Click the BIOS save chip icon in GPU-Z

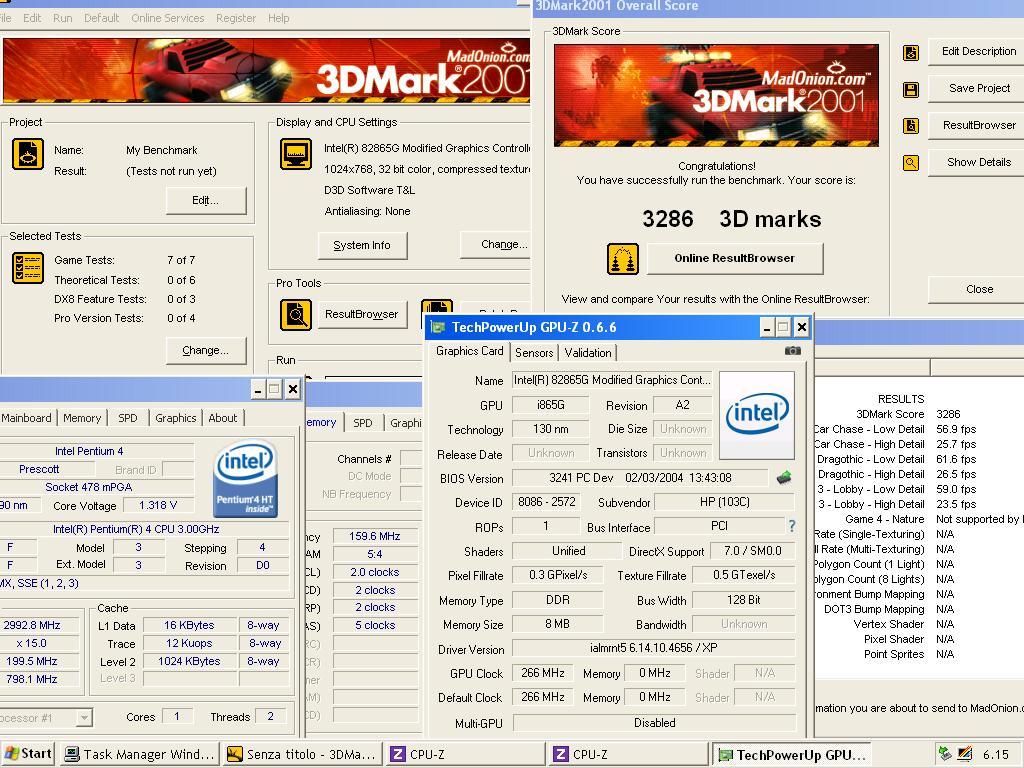click(784, 477)
